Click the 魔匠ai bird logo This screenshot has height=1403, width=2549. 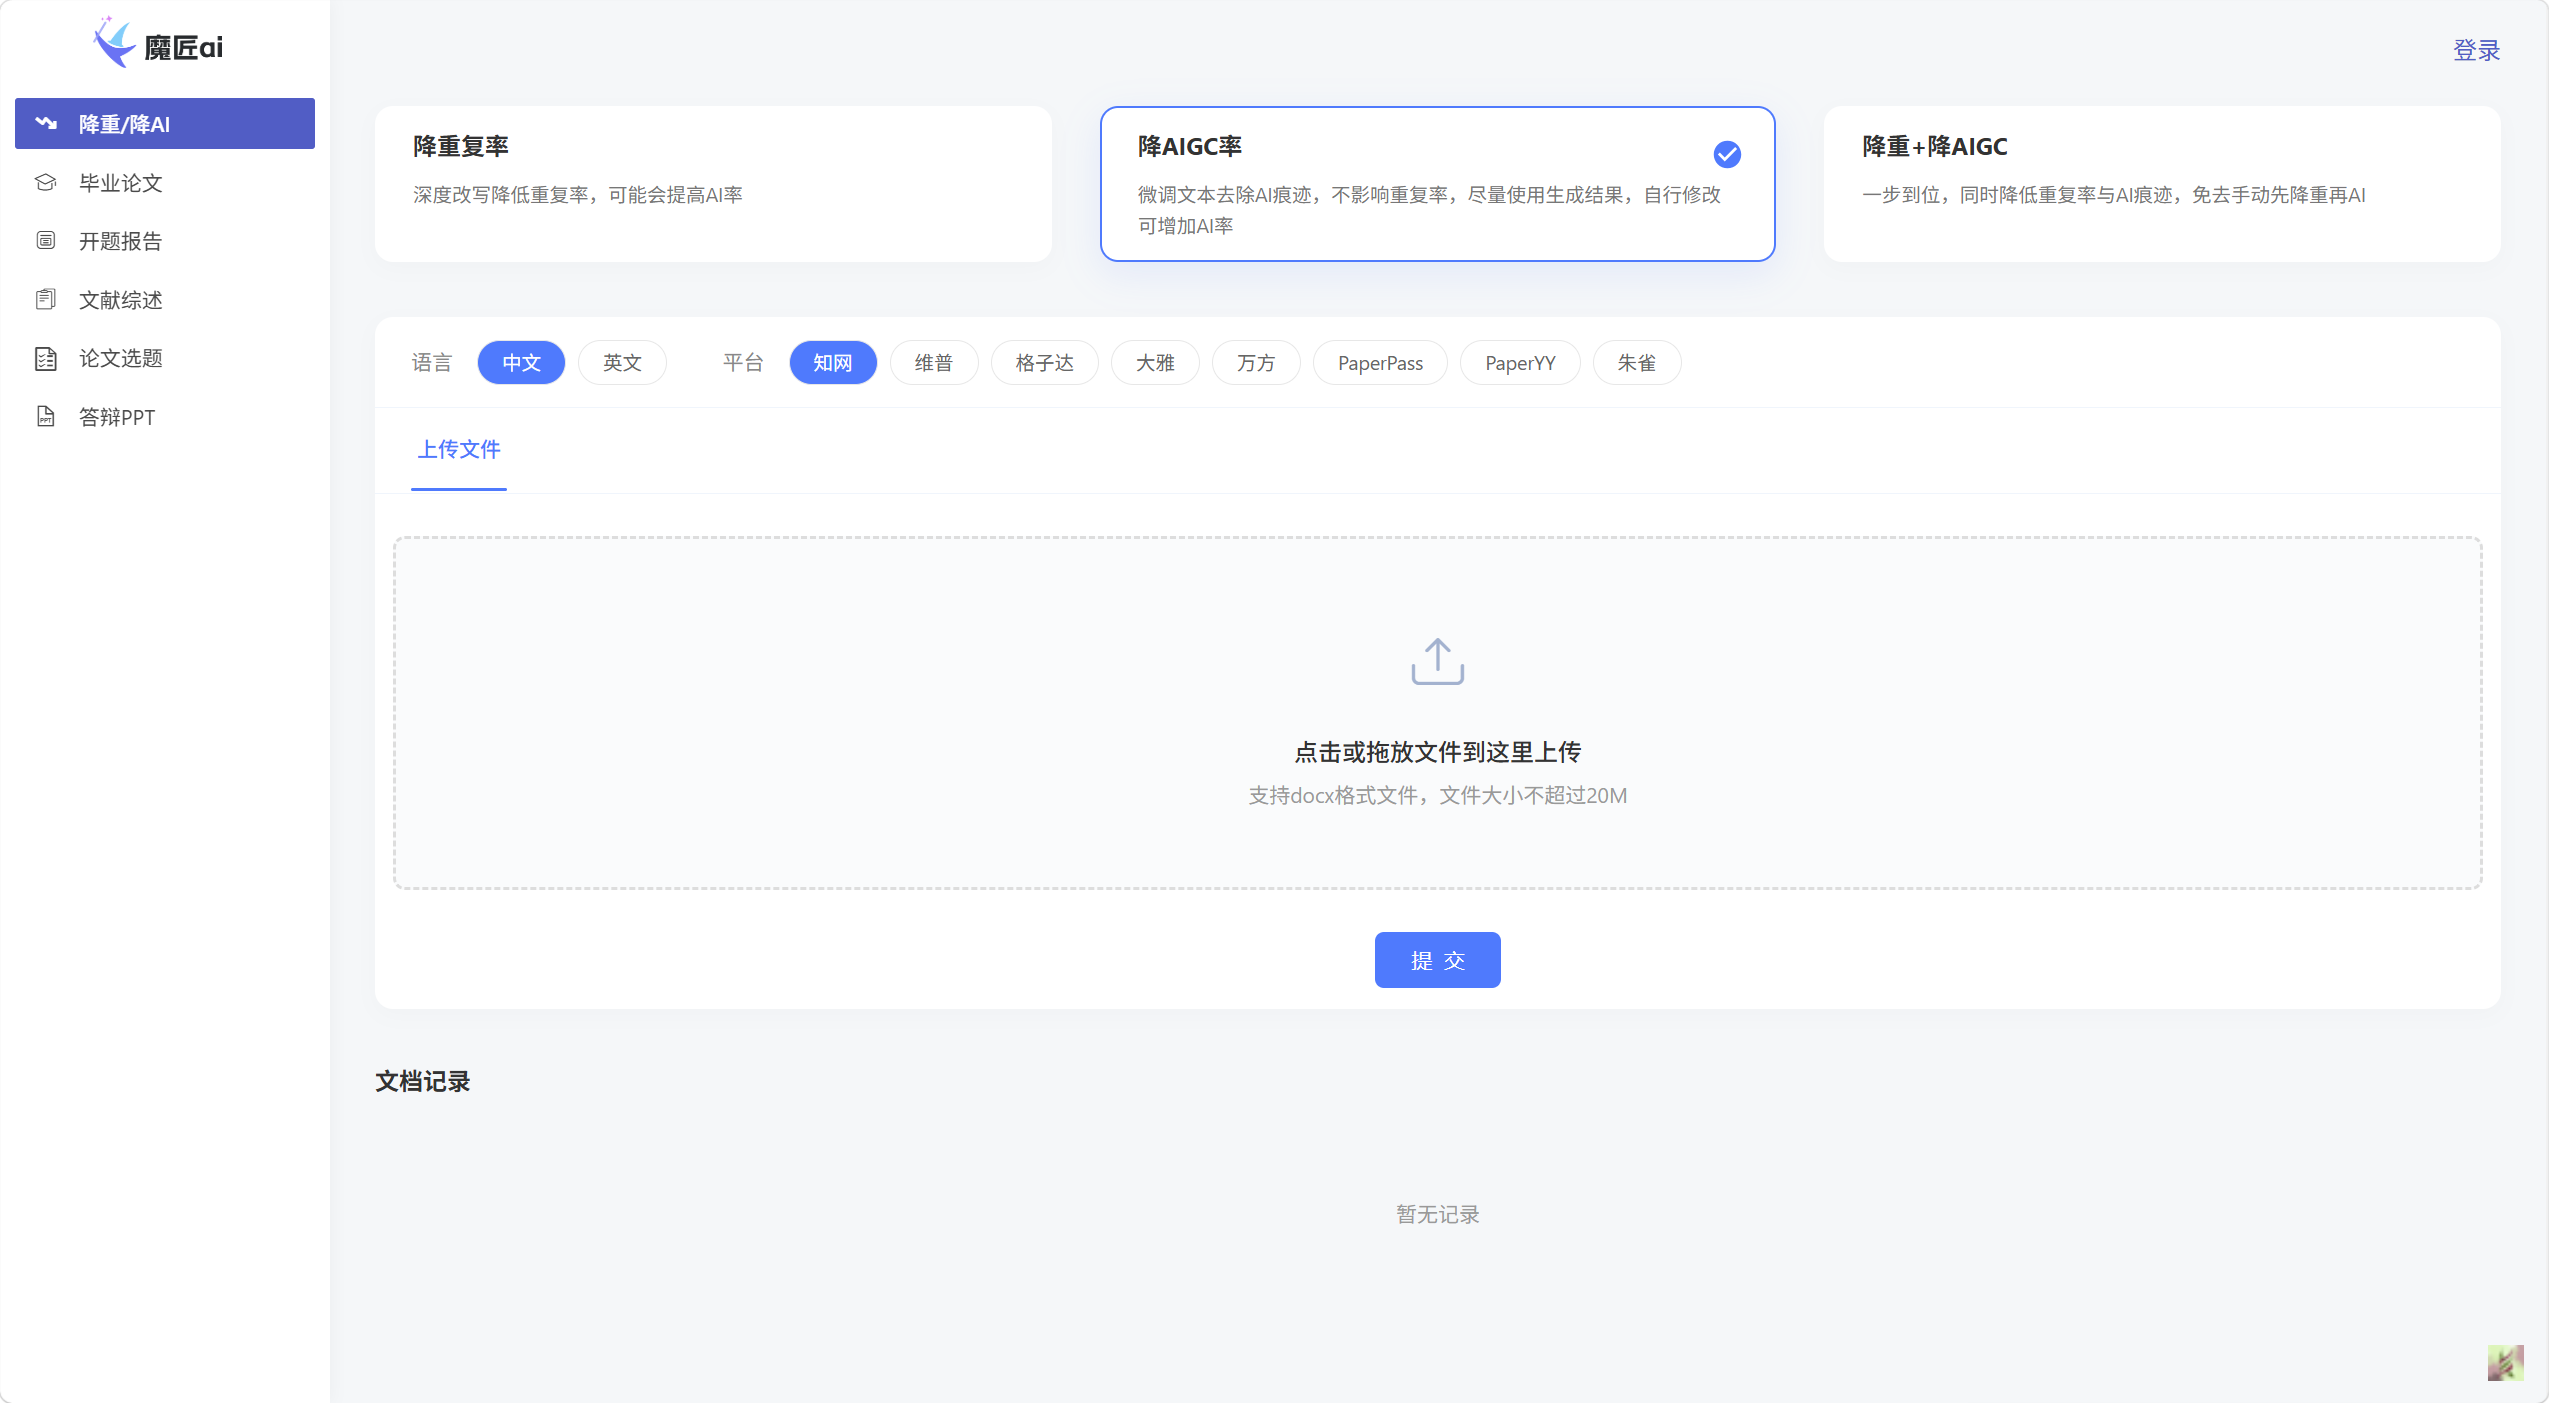point(113,43)
